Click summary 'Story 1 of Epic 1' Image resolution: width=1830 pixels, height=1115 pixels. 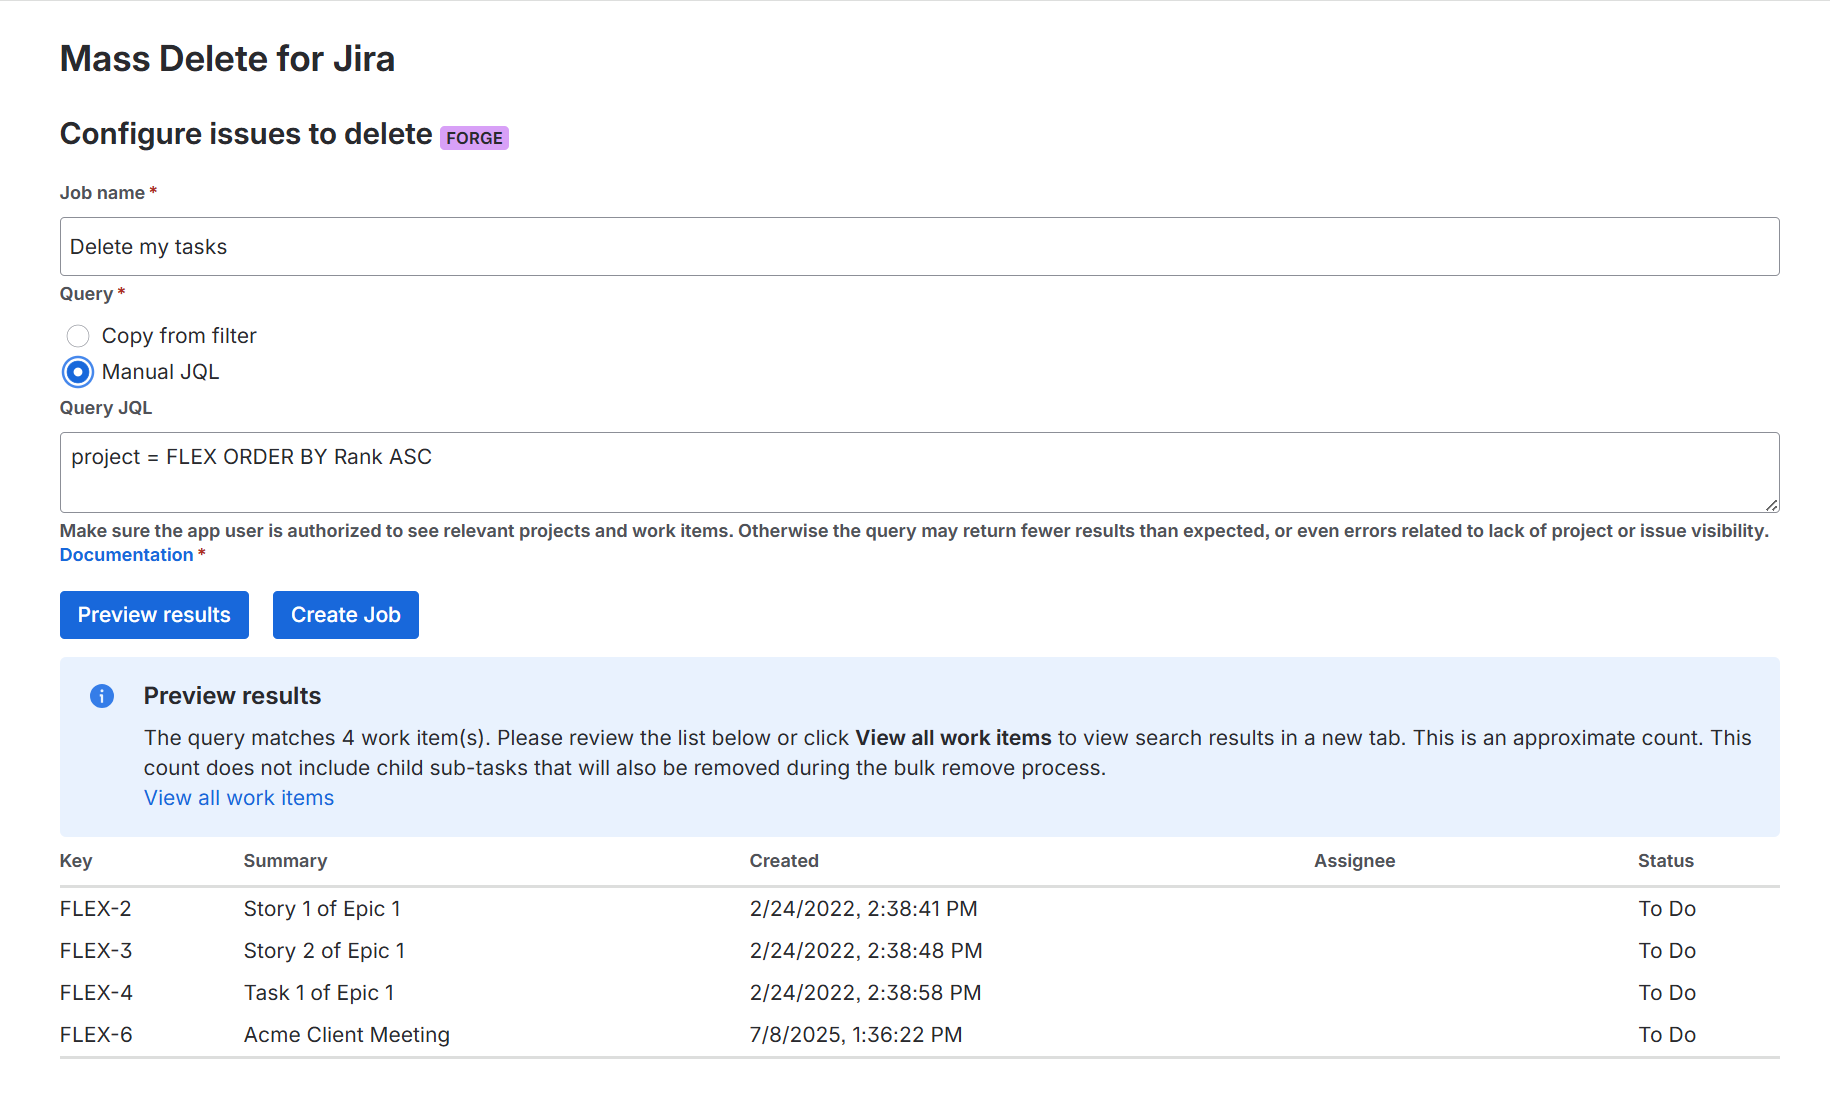click(322, 909)
